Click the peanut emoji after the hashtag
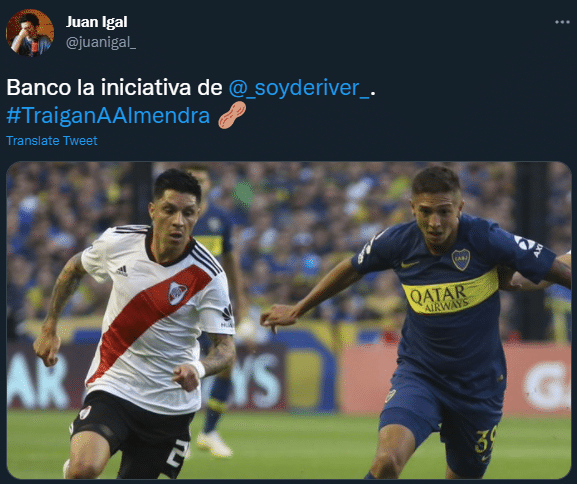The image size is (577, 484). (x=232, y=115)
